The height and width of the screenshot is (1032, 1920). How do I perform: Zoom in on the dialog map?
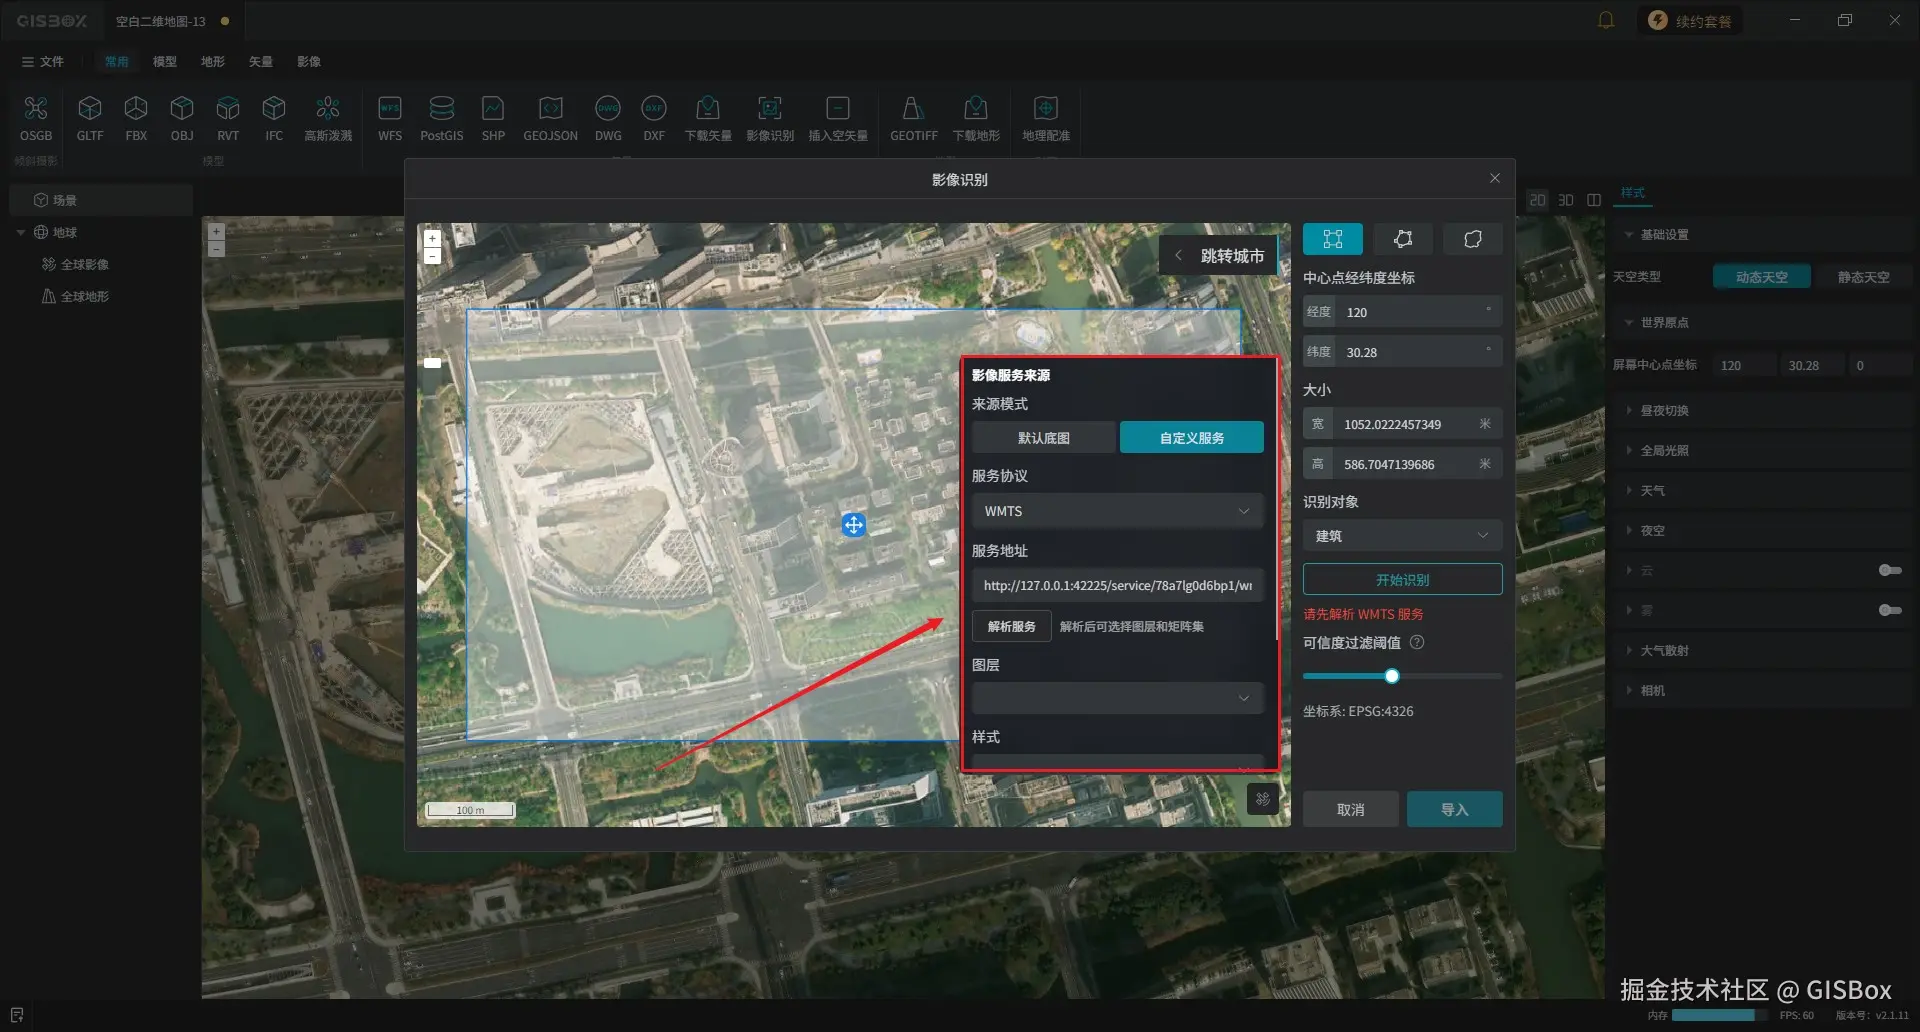432,239
